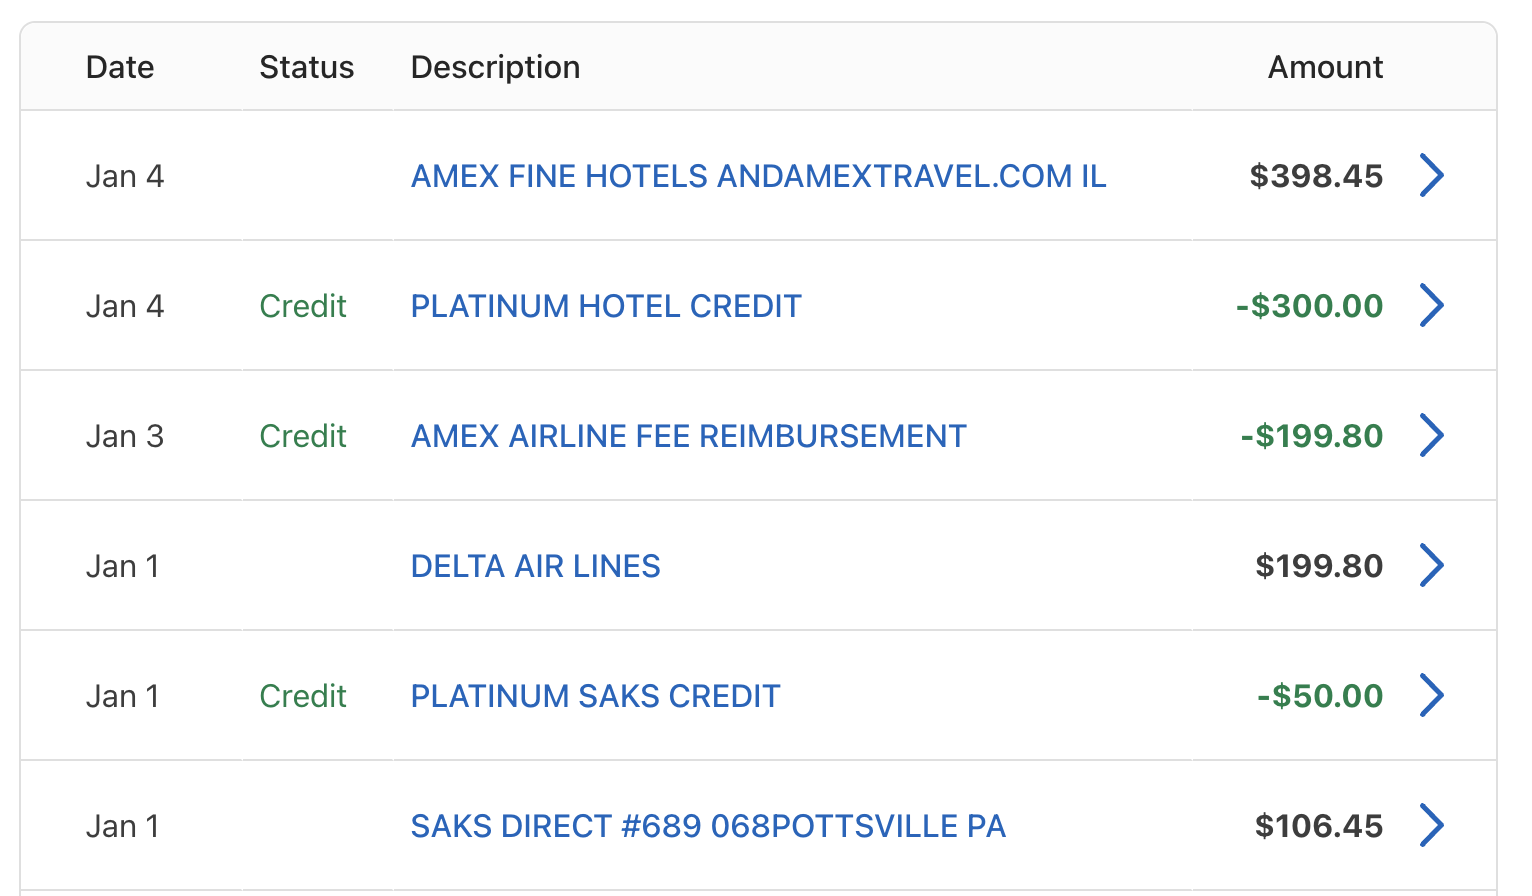Click the Date column header
Viewport: 1532px width, 896px height.
pyautogui.click(x=119, y=67)
